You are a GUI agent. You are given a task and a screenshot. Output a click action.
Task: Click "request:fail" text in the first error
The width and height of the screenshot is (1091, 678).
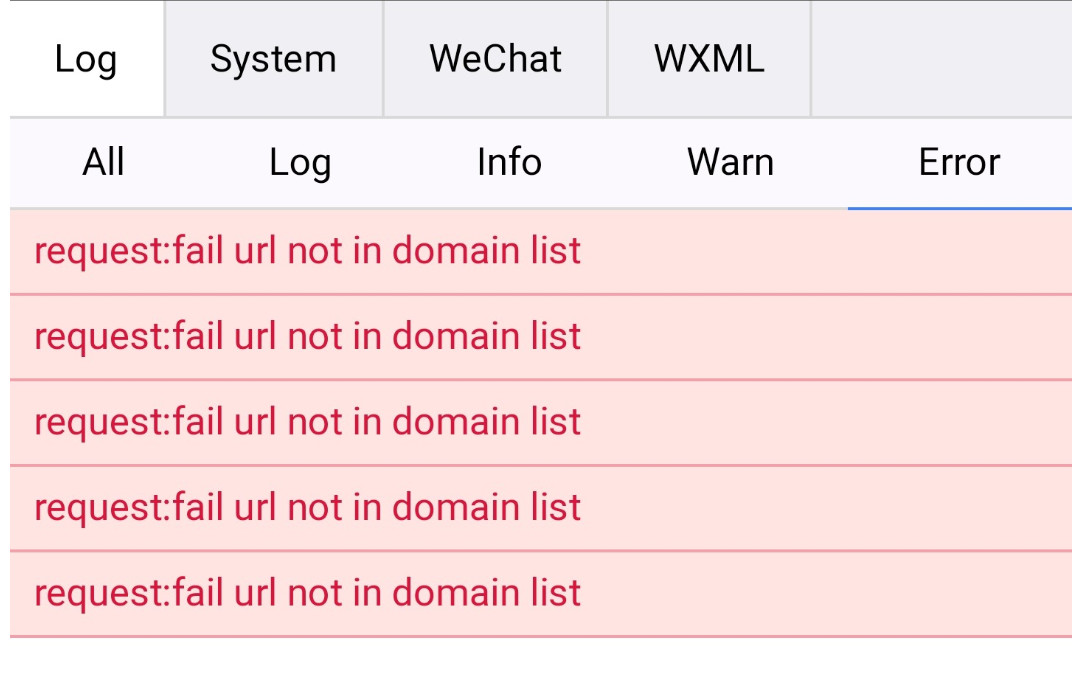click(128, 251)
